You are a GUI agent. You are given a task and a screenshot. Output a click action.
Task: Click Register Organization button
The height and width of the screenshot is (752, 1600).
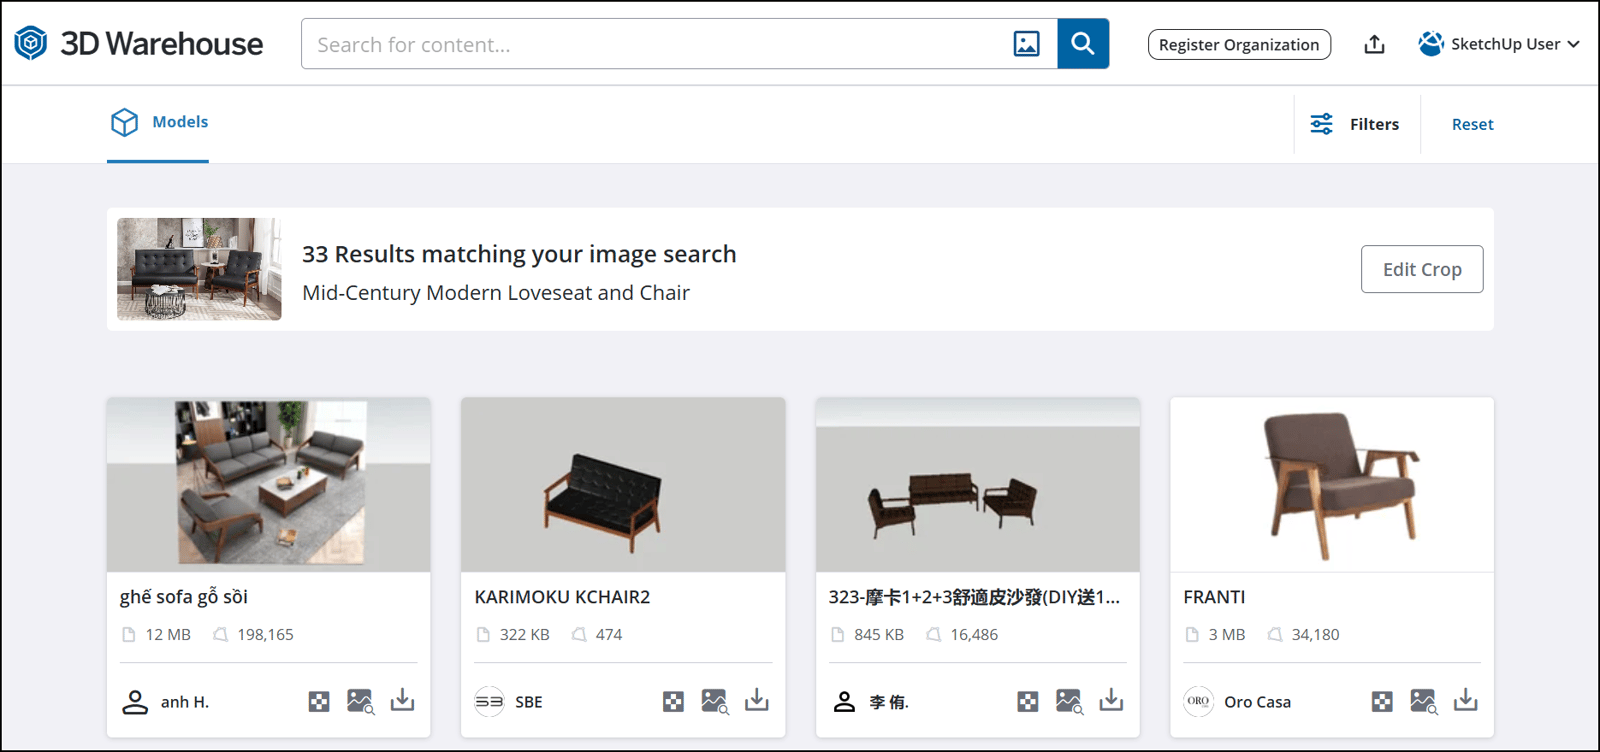1239,44
